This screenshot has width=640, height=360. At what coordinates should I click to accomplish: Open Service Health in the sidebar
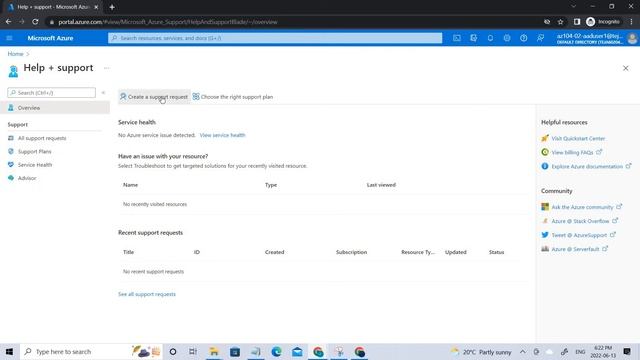coord(35,165)
